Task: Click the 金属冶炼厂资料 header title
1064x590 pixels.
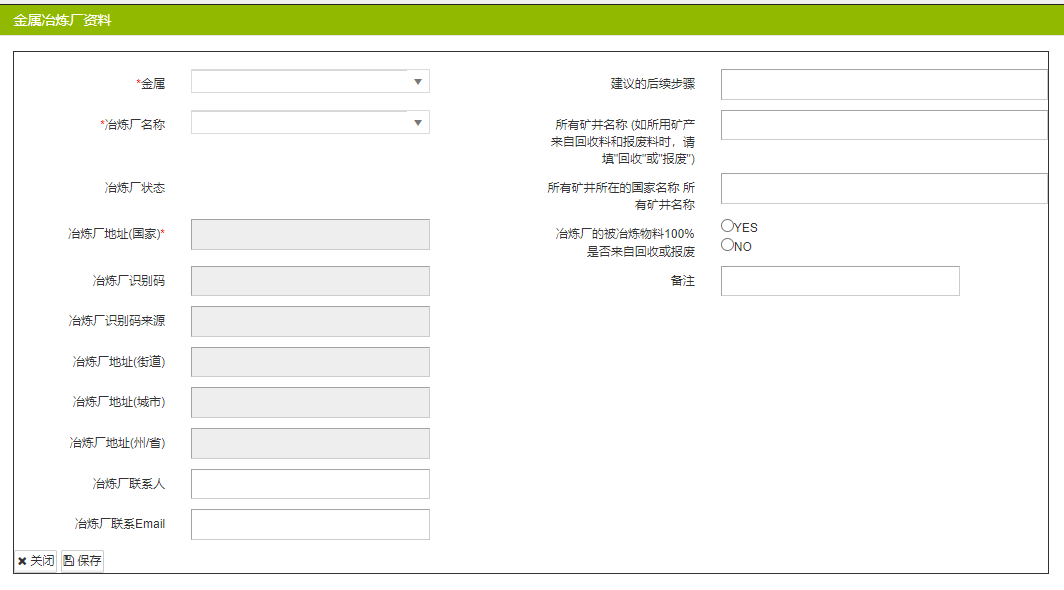Action: pos(62,20)
